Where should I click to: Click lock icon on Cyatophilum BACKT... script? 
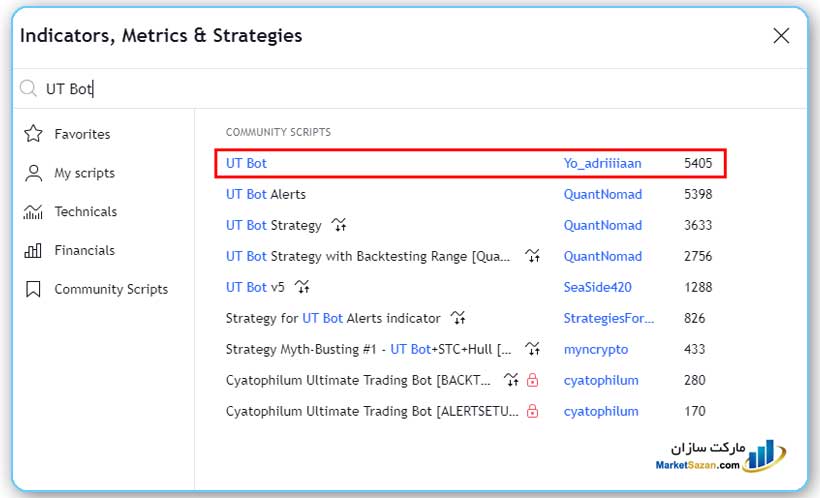coord(532,380)
